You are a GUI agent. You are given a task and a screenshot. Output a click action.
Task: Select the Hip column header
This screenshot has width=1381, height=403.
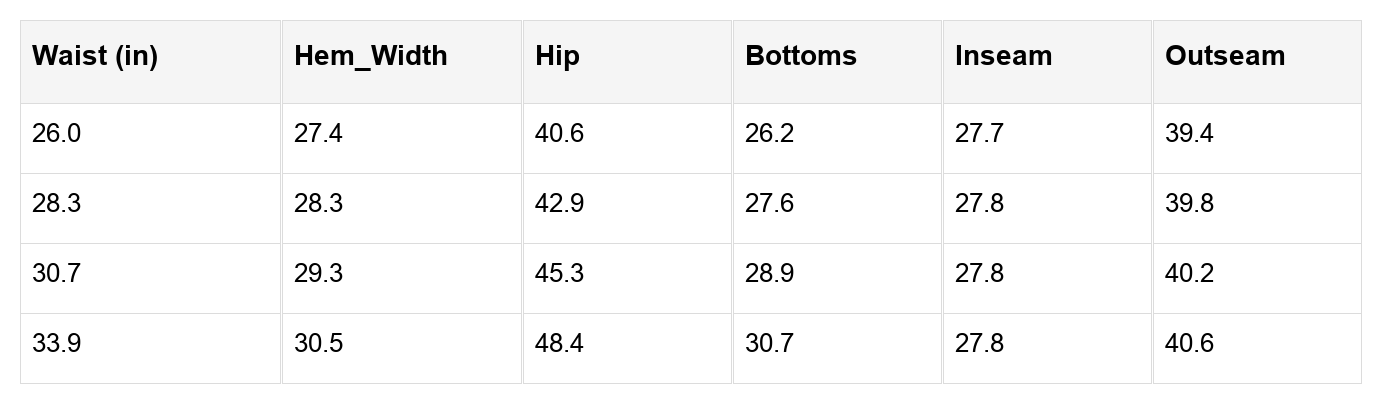pos(557,56)
